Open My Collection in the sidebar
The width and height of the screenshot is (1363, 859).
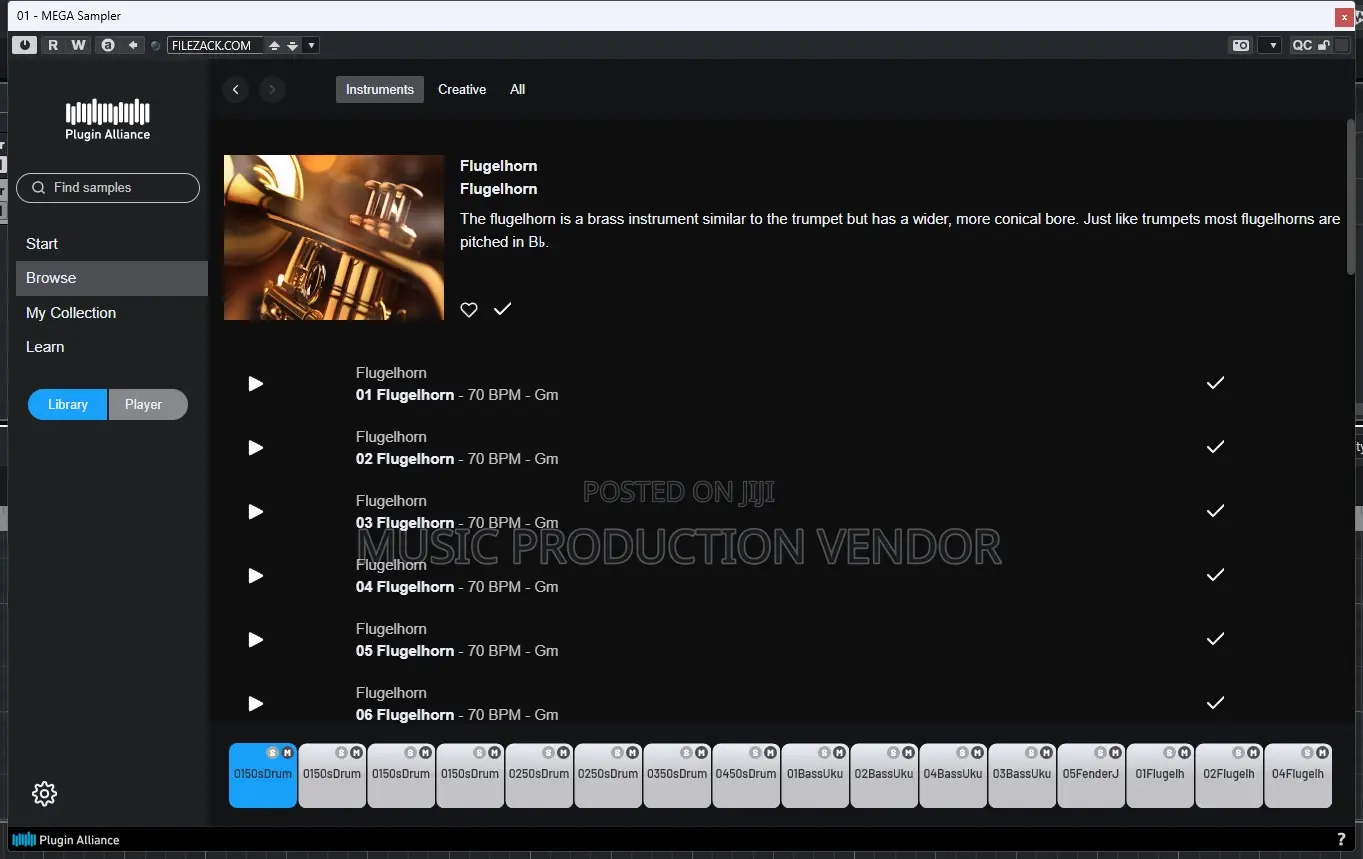pyautogui.click(x=71, y=313)
